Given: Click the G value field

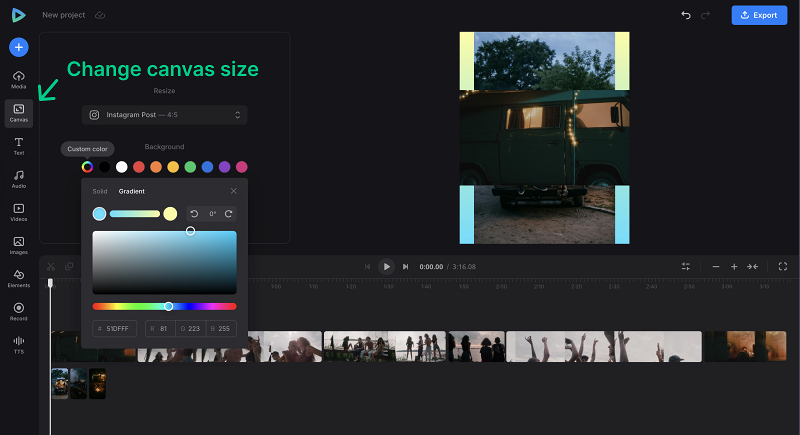Looking at the screenshot, I should click(190, 328).
